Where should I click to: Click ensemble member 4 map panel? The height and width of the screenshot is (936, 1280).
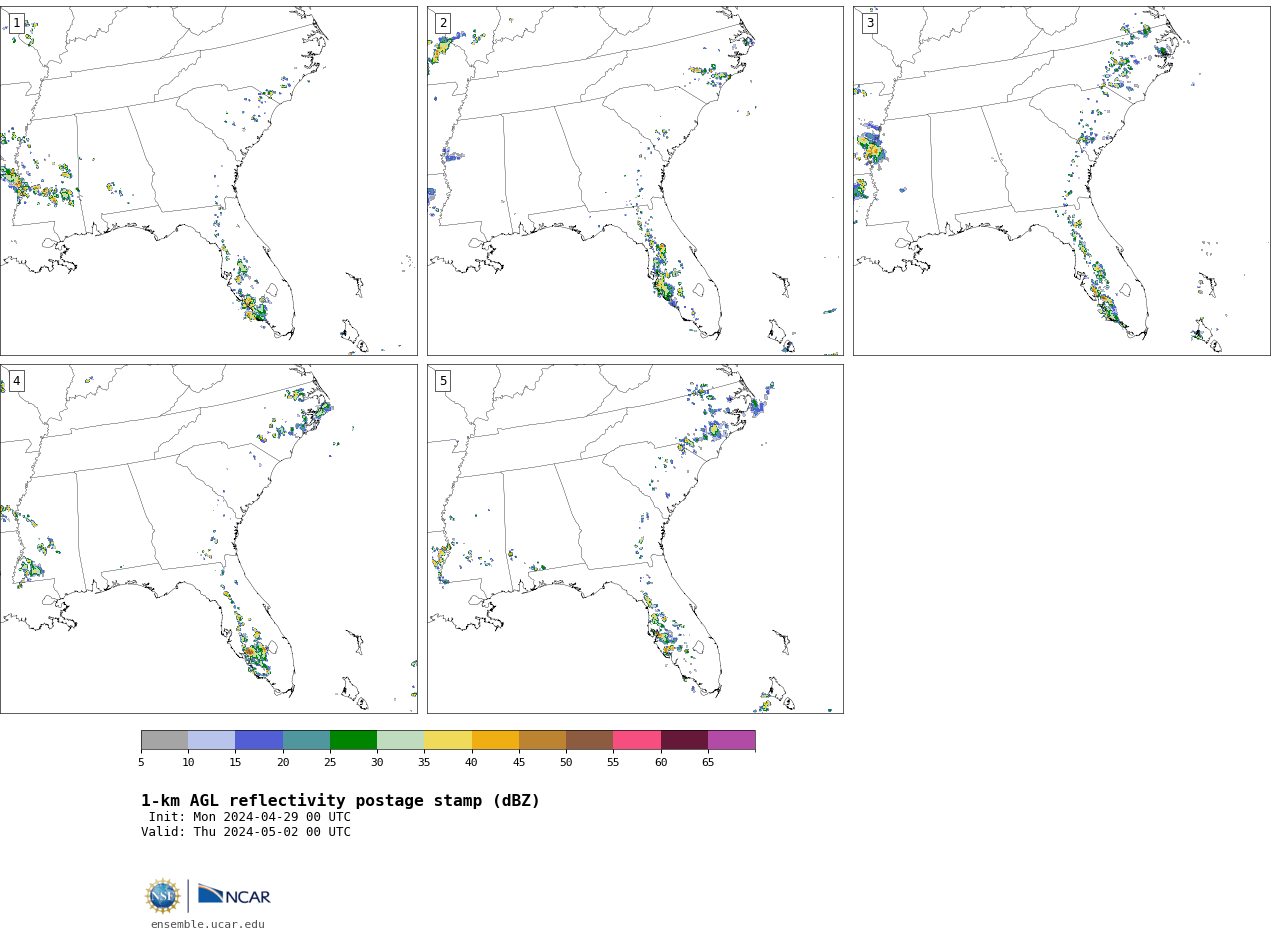208,539
